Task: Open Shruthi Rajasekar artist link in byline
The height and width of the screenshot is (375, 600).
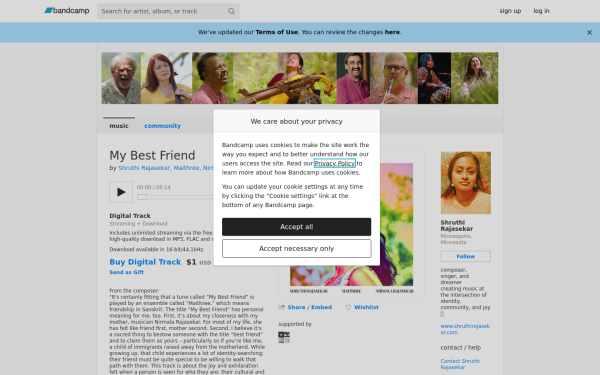Action: click(144, 168)
